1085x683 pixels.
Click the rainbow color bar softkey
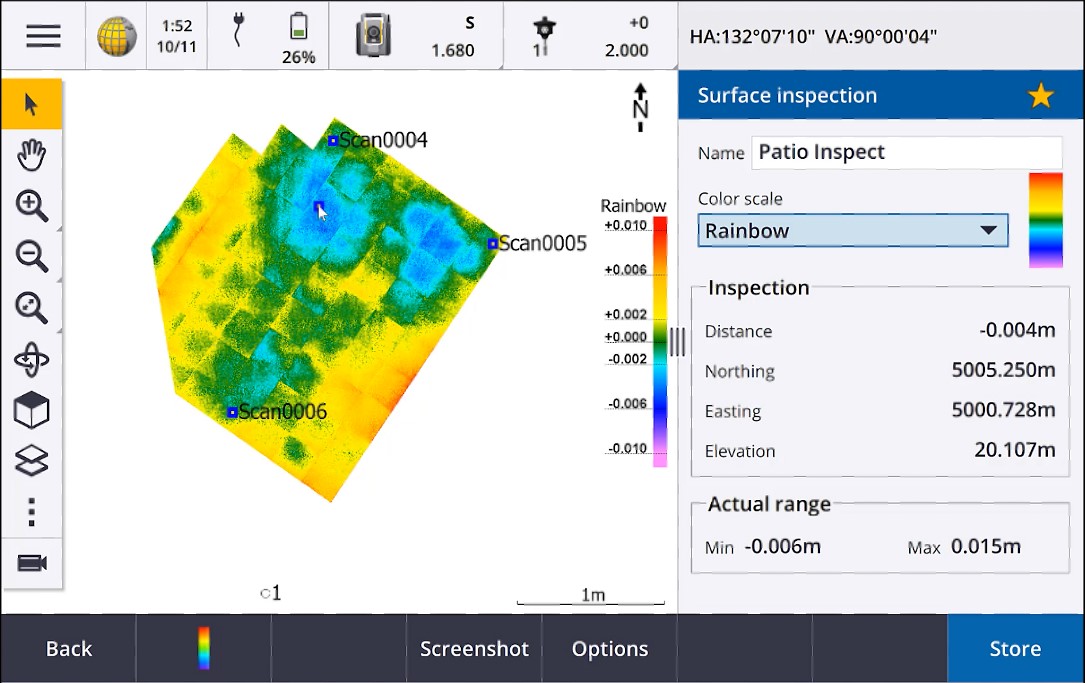tap(203, 648)
